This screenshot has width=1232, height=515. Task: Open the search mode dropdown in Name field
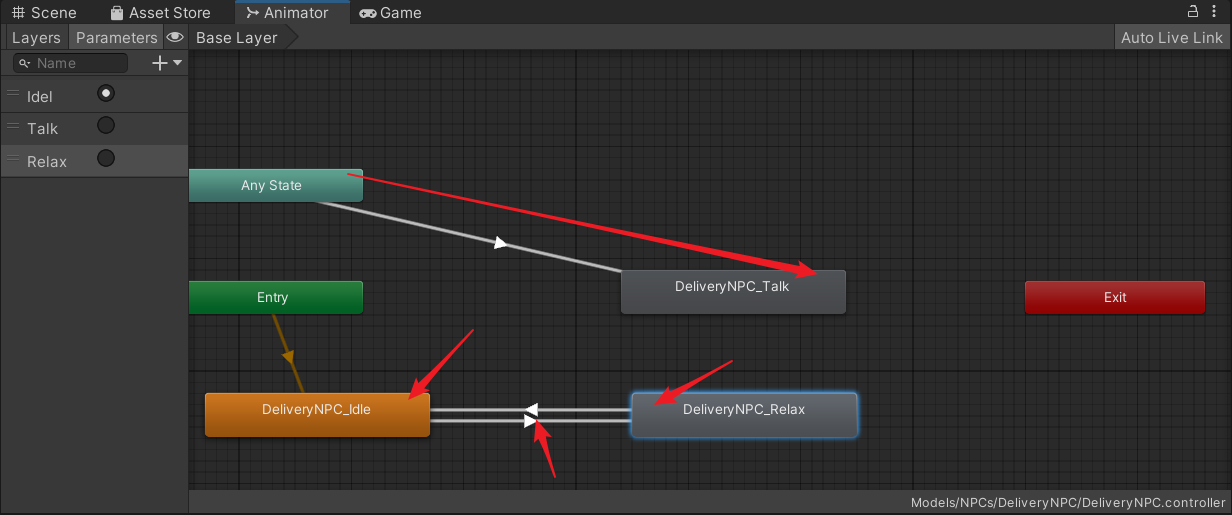[25, 63]
